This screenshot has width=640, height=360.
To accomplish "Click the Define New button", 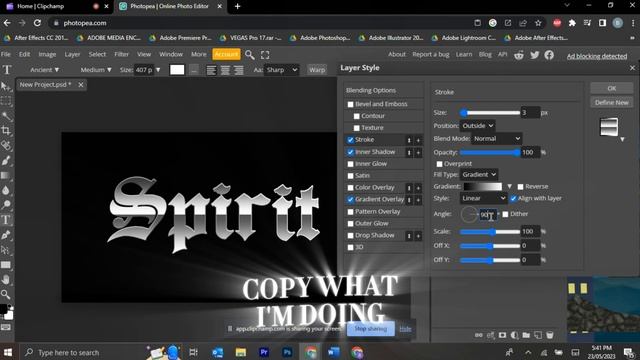I will tap(611, 103).
